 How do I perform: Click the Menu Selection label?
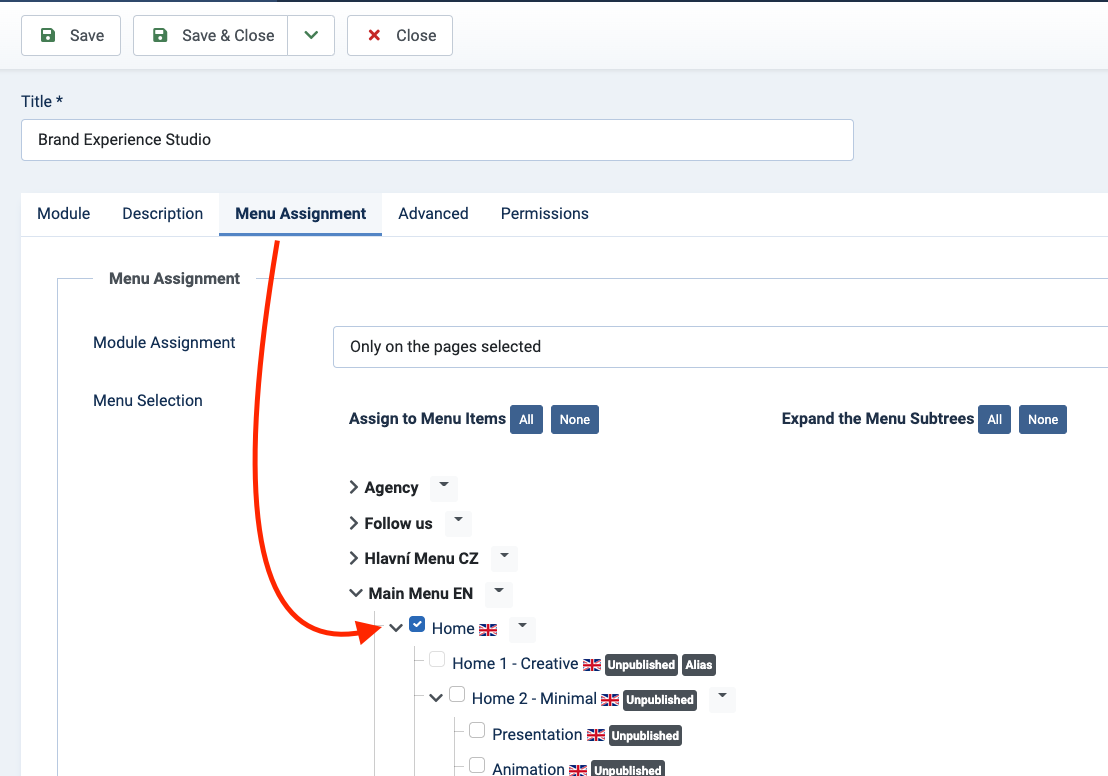coord(148,401)
